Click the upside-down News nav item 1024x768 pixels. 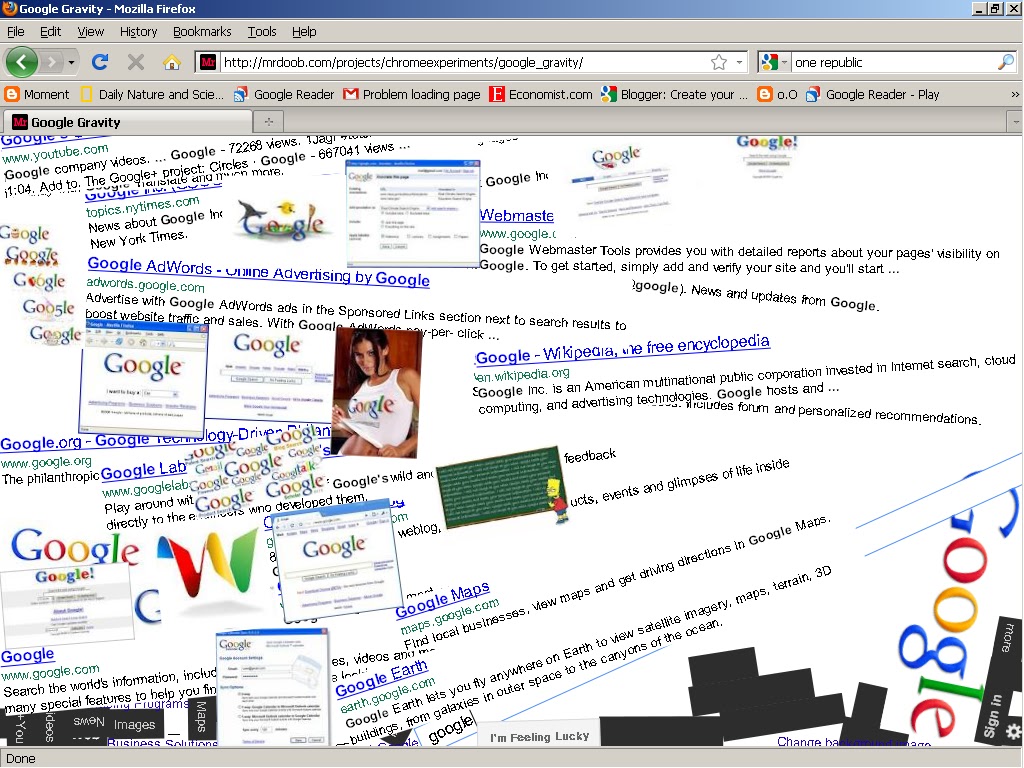click(x=89, y=721)
